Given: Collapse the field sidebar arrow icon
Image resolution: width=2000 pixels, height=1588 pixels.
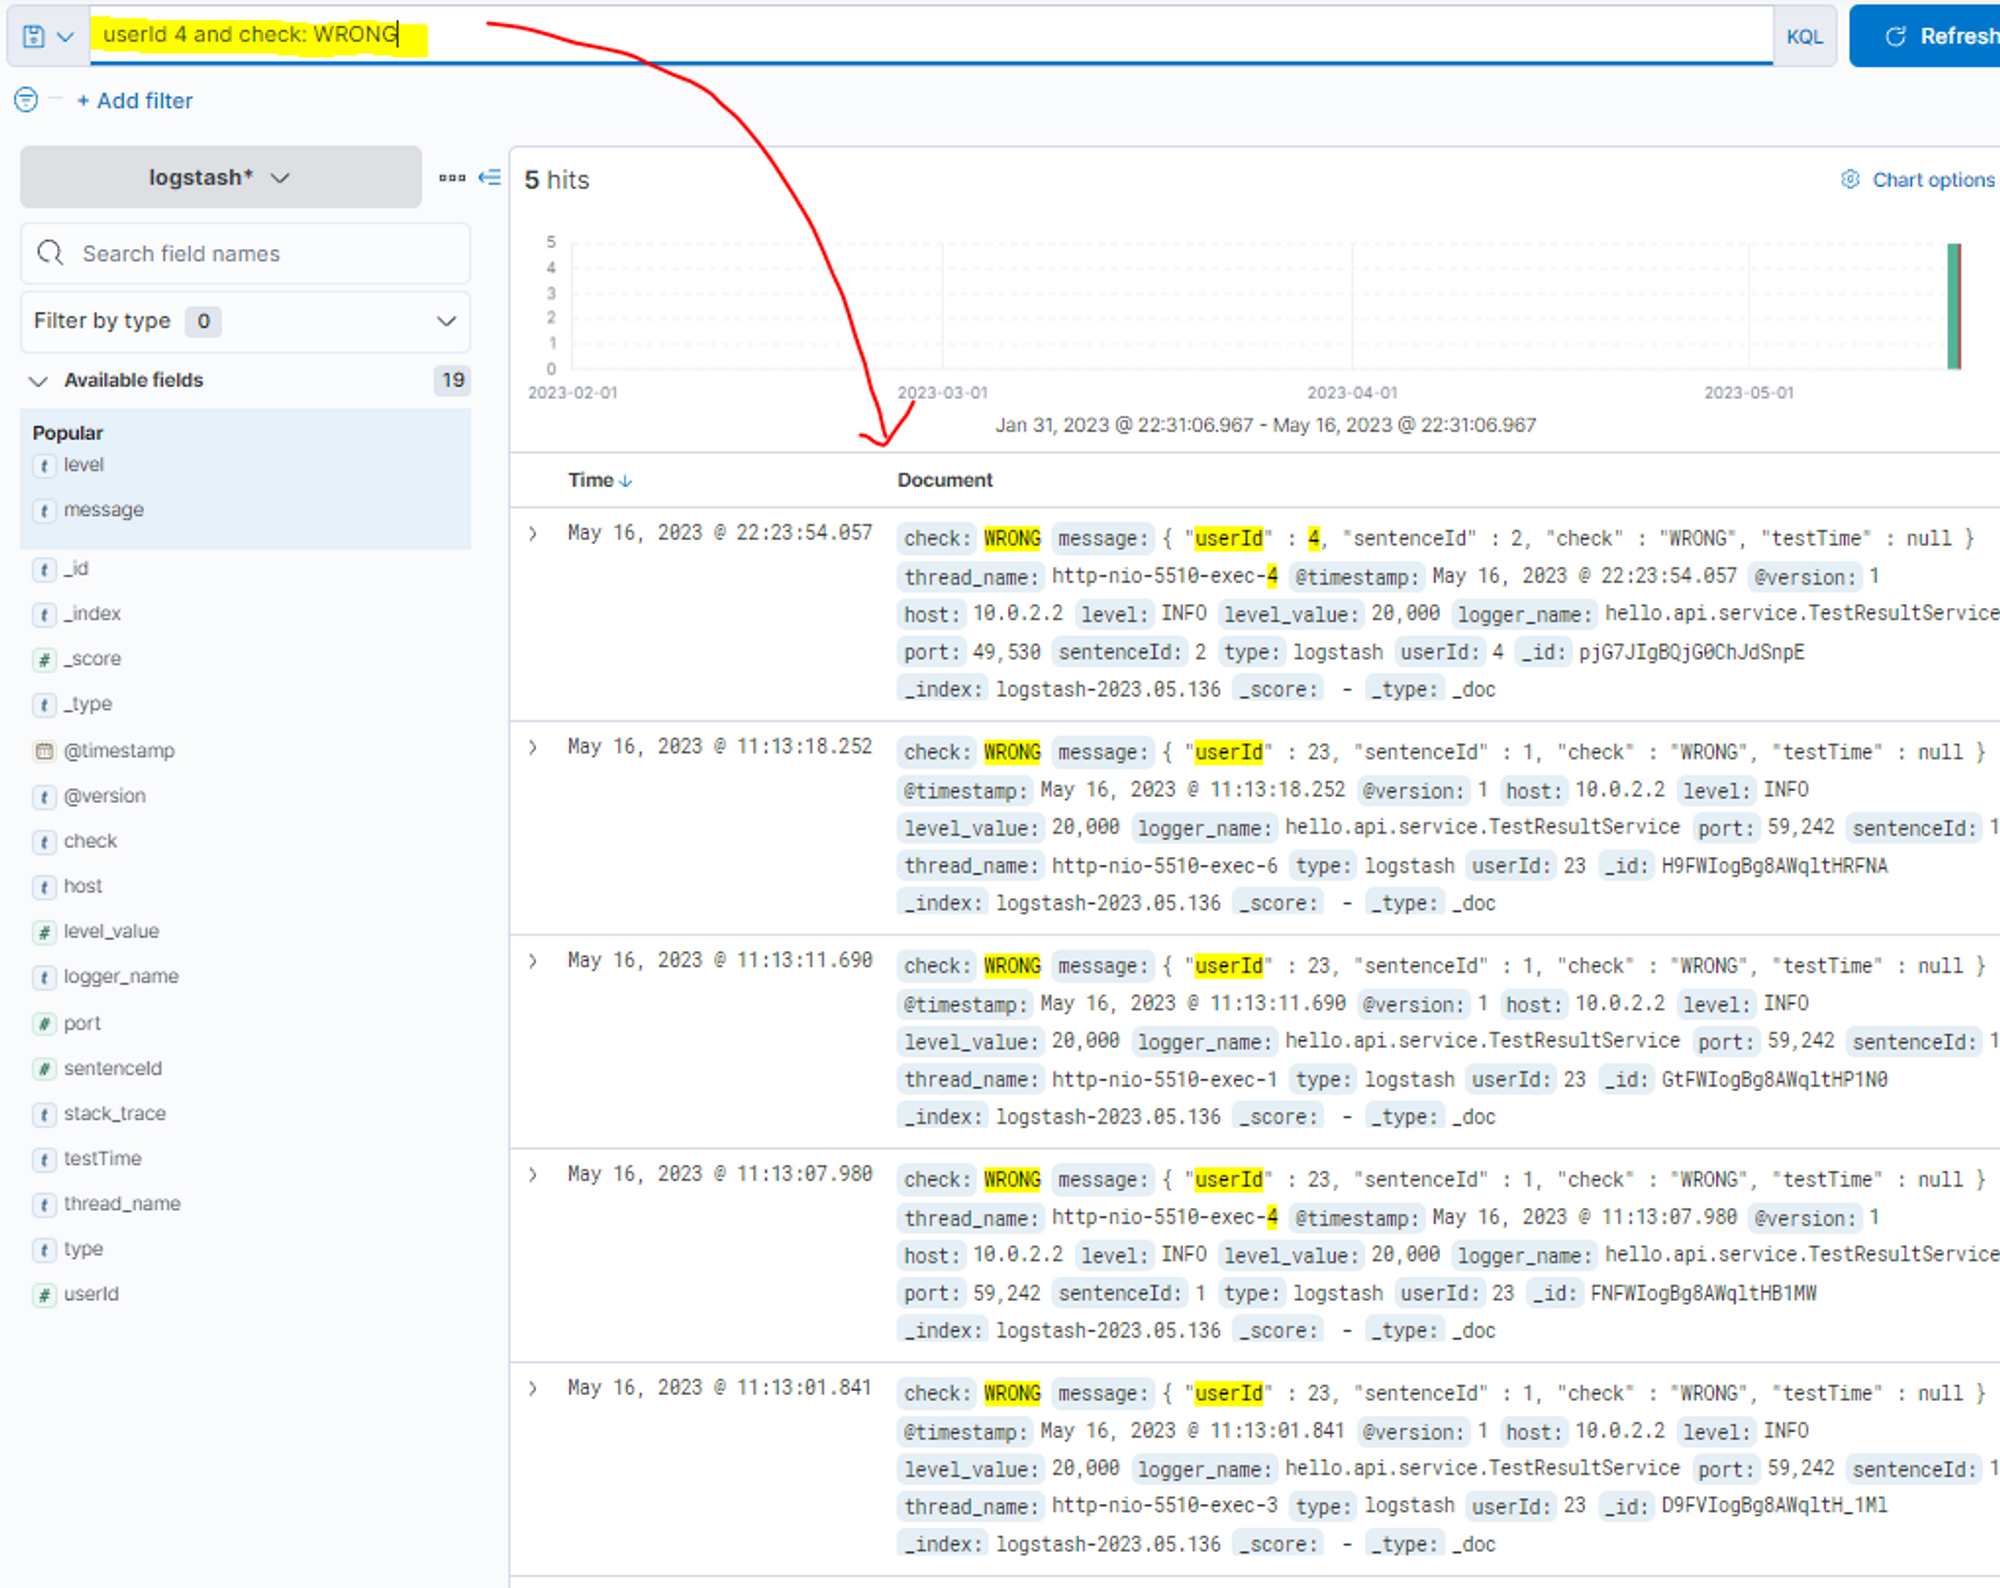Looking at the screenshot, I should pyautogui.click(x=489, y=177).
